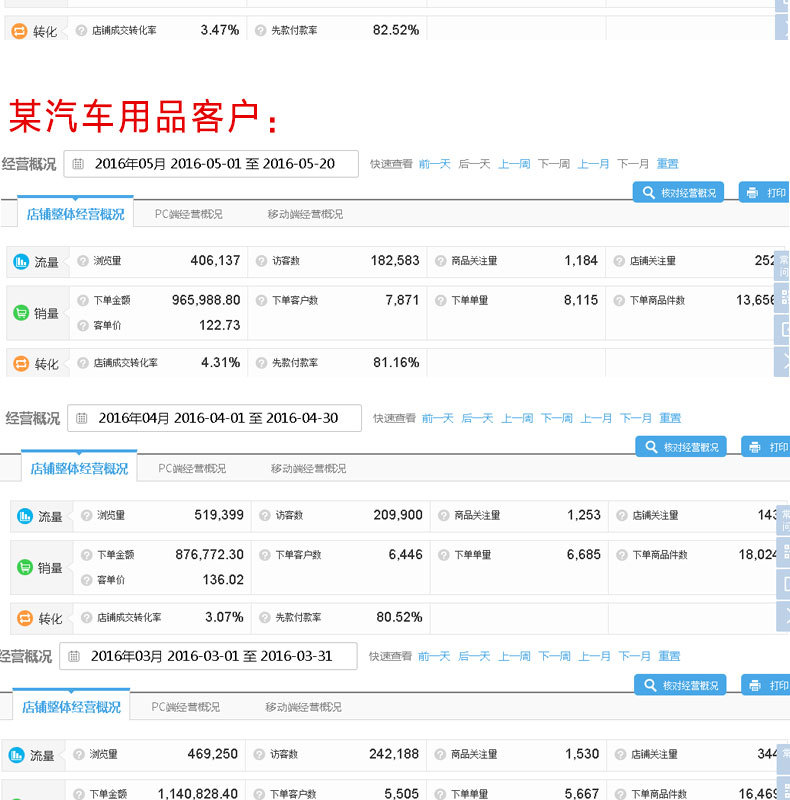The width and height of the screenshot is (790, 800).
Task: Switch to PC端经营概况 tab under 2016年05月 range
Action: pyautogui.click(x=188, y=214)
